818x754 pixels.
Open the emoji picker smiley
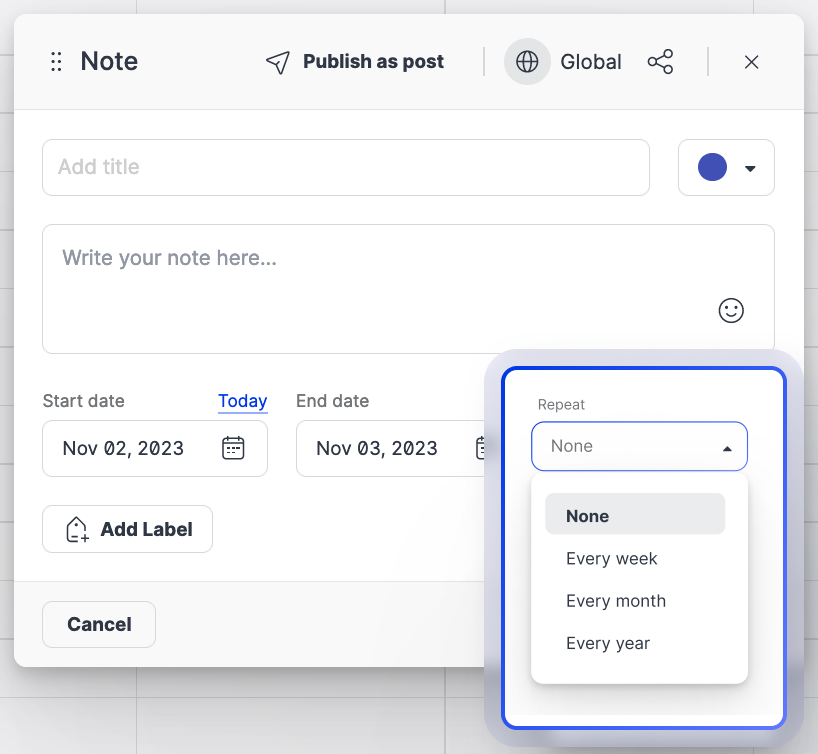(731, 310)
